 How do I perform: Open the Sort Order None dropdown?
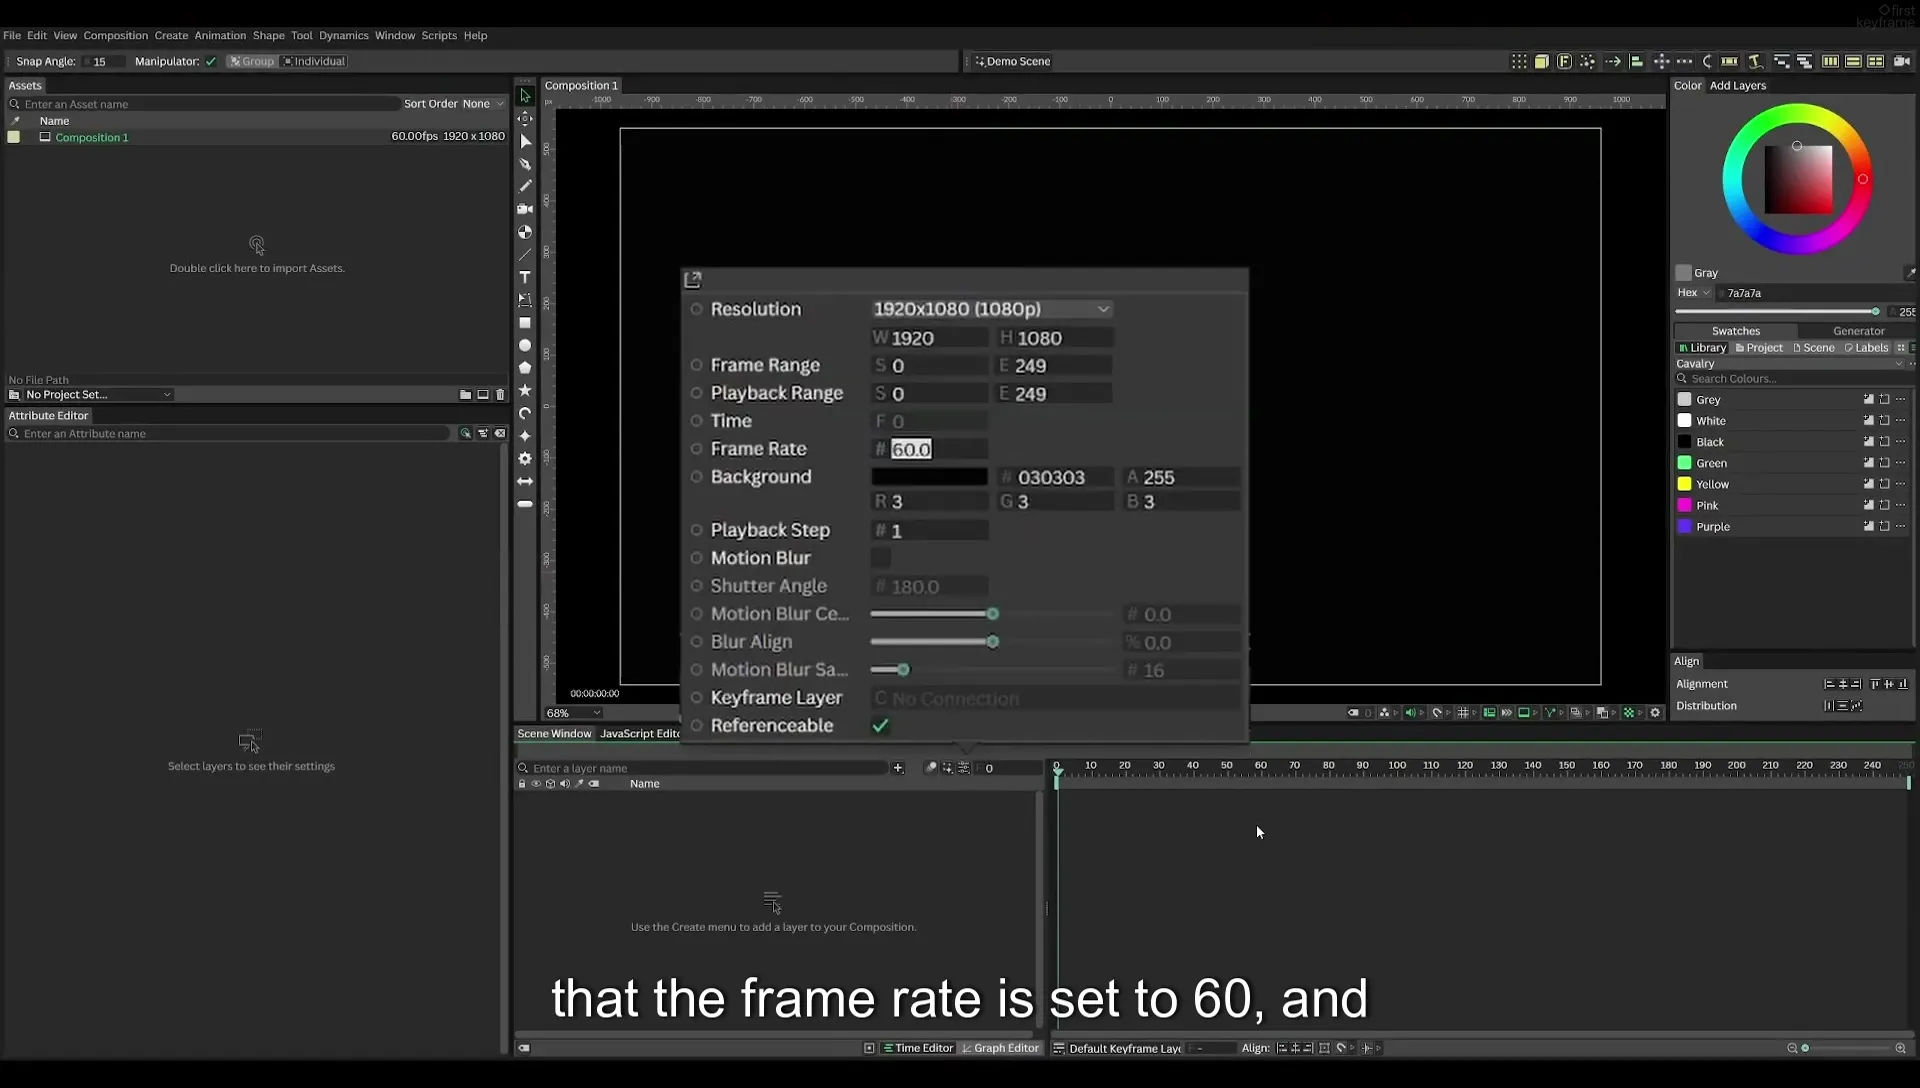pyautogui.click(x=482, y=104)
